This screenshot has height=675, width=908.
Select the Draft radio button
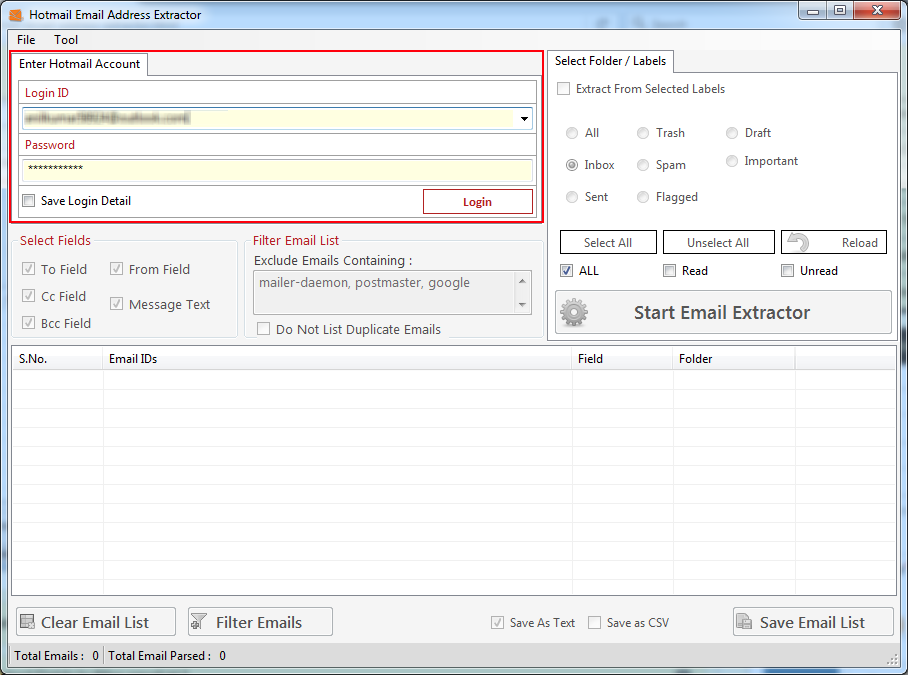[x=732, y=133]
